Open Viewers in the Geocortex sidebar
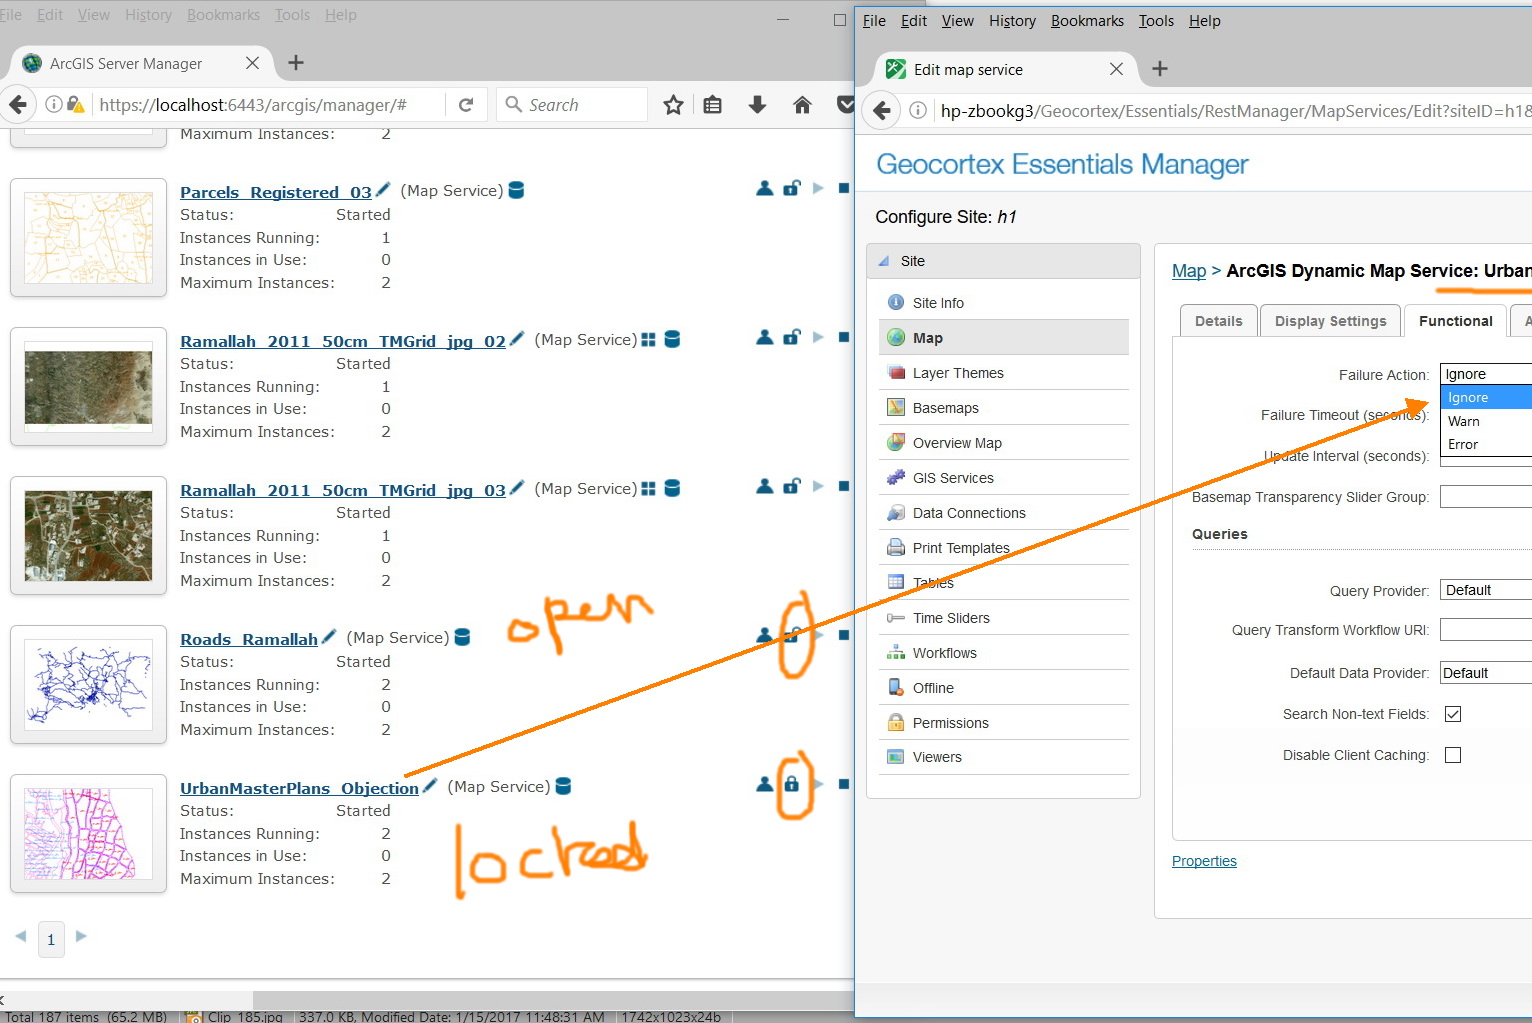 coord(1004,757)
